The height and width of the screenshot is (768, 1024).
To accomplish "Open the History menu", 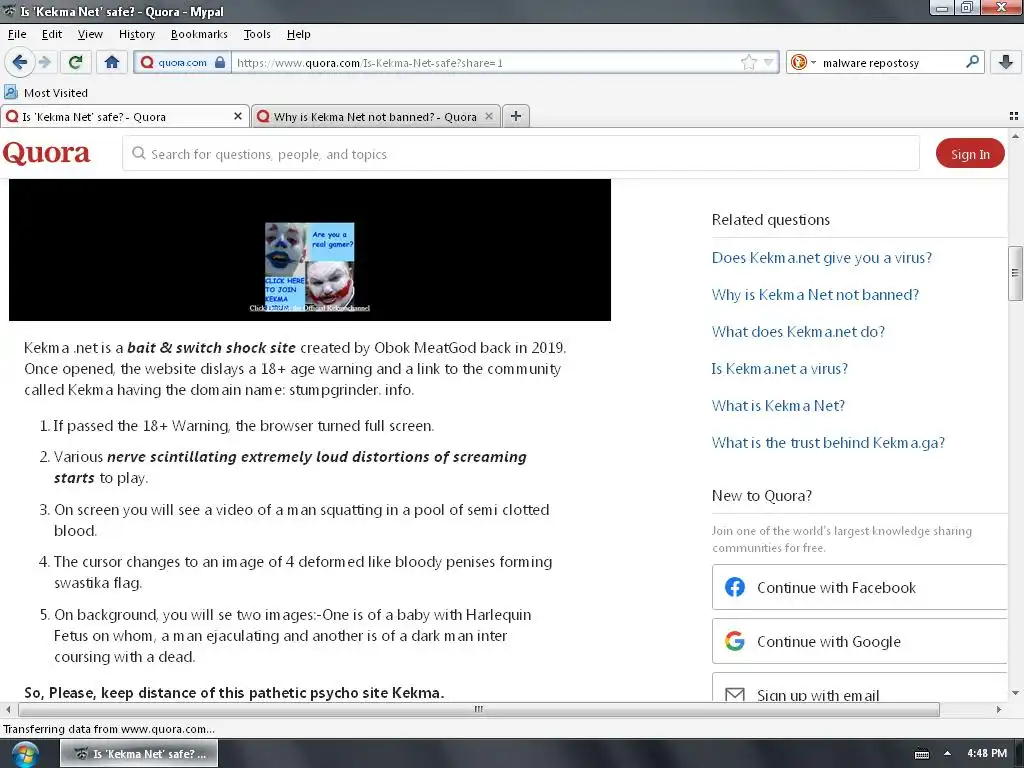I will point(136,34).
